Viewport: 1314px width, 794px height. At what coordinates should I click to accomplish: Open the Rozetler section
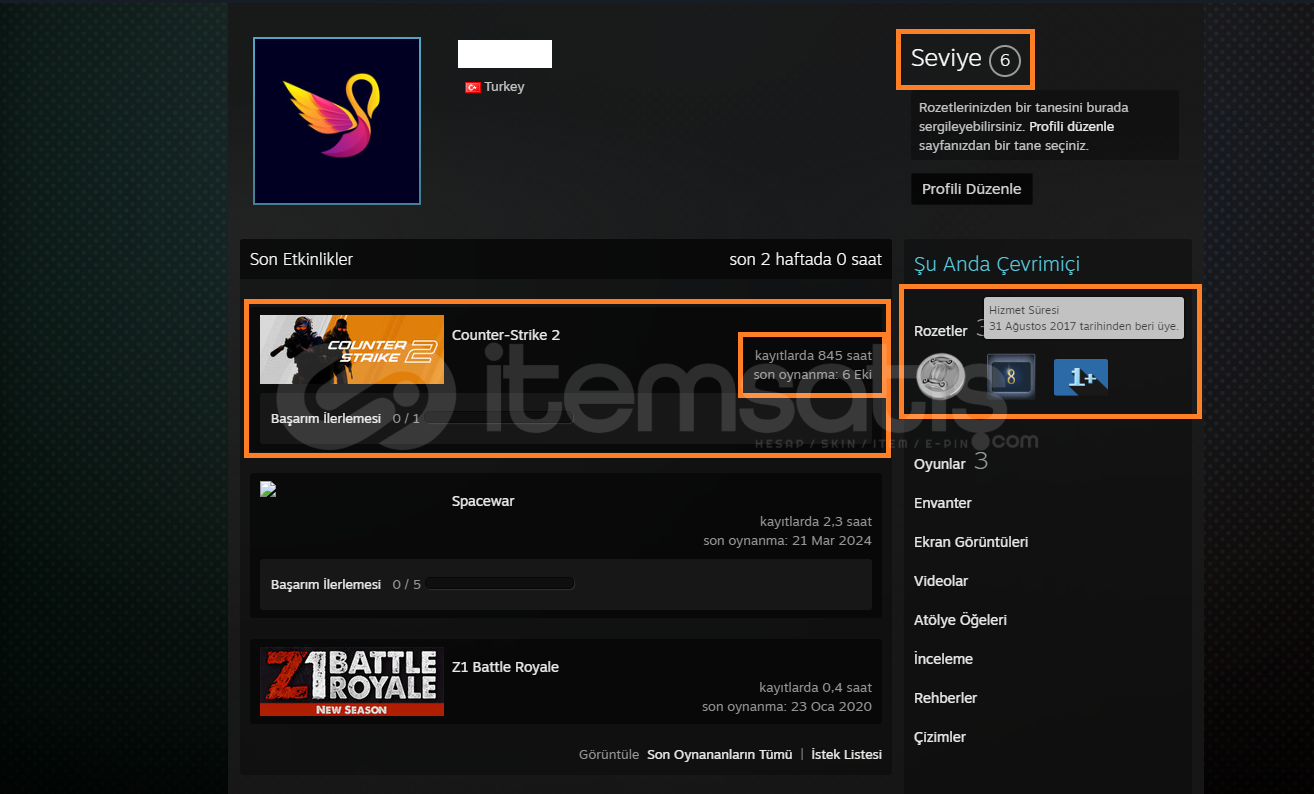coord(941,331)
